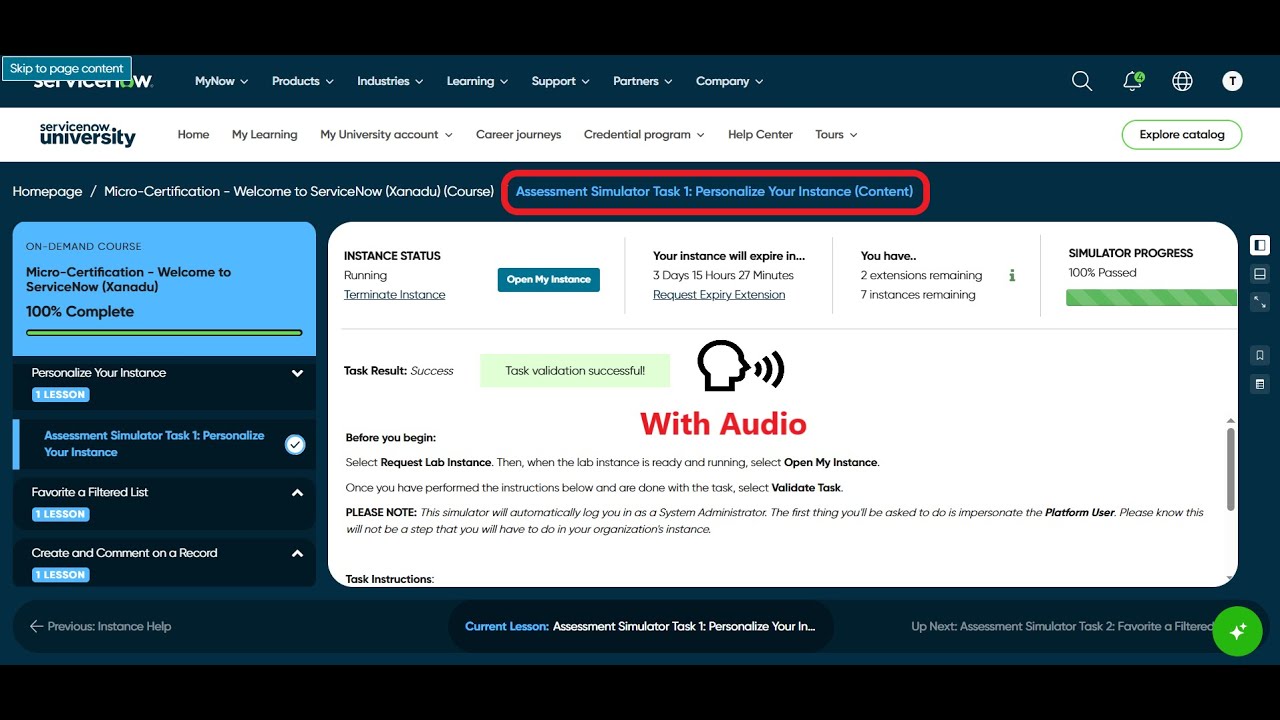The image size is (1280, 720).
Task: Toggle the bottom panel layout icon
Action: click(1260, 274)
